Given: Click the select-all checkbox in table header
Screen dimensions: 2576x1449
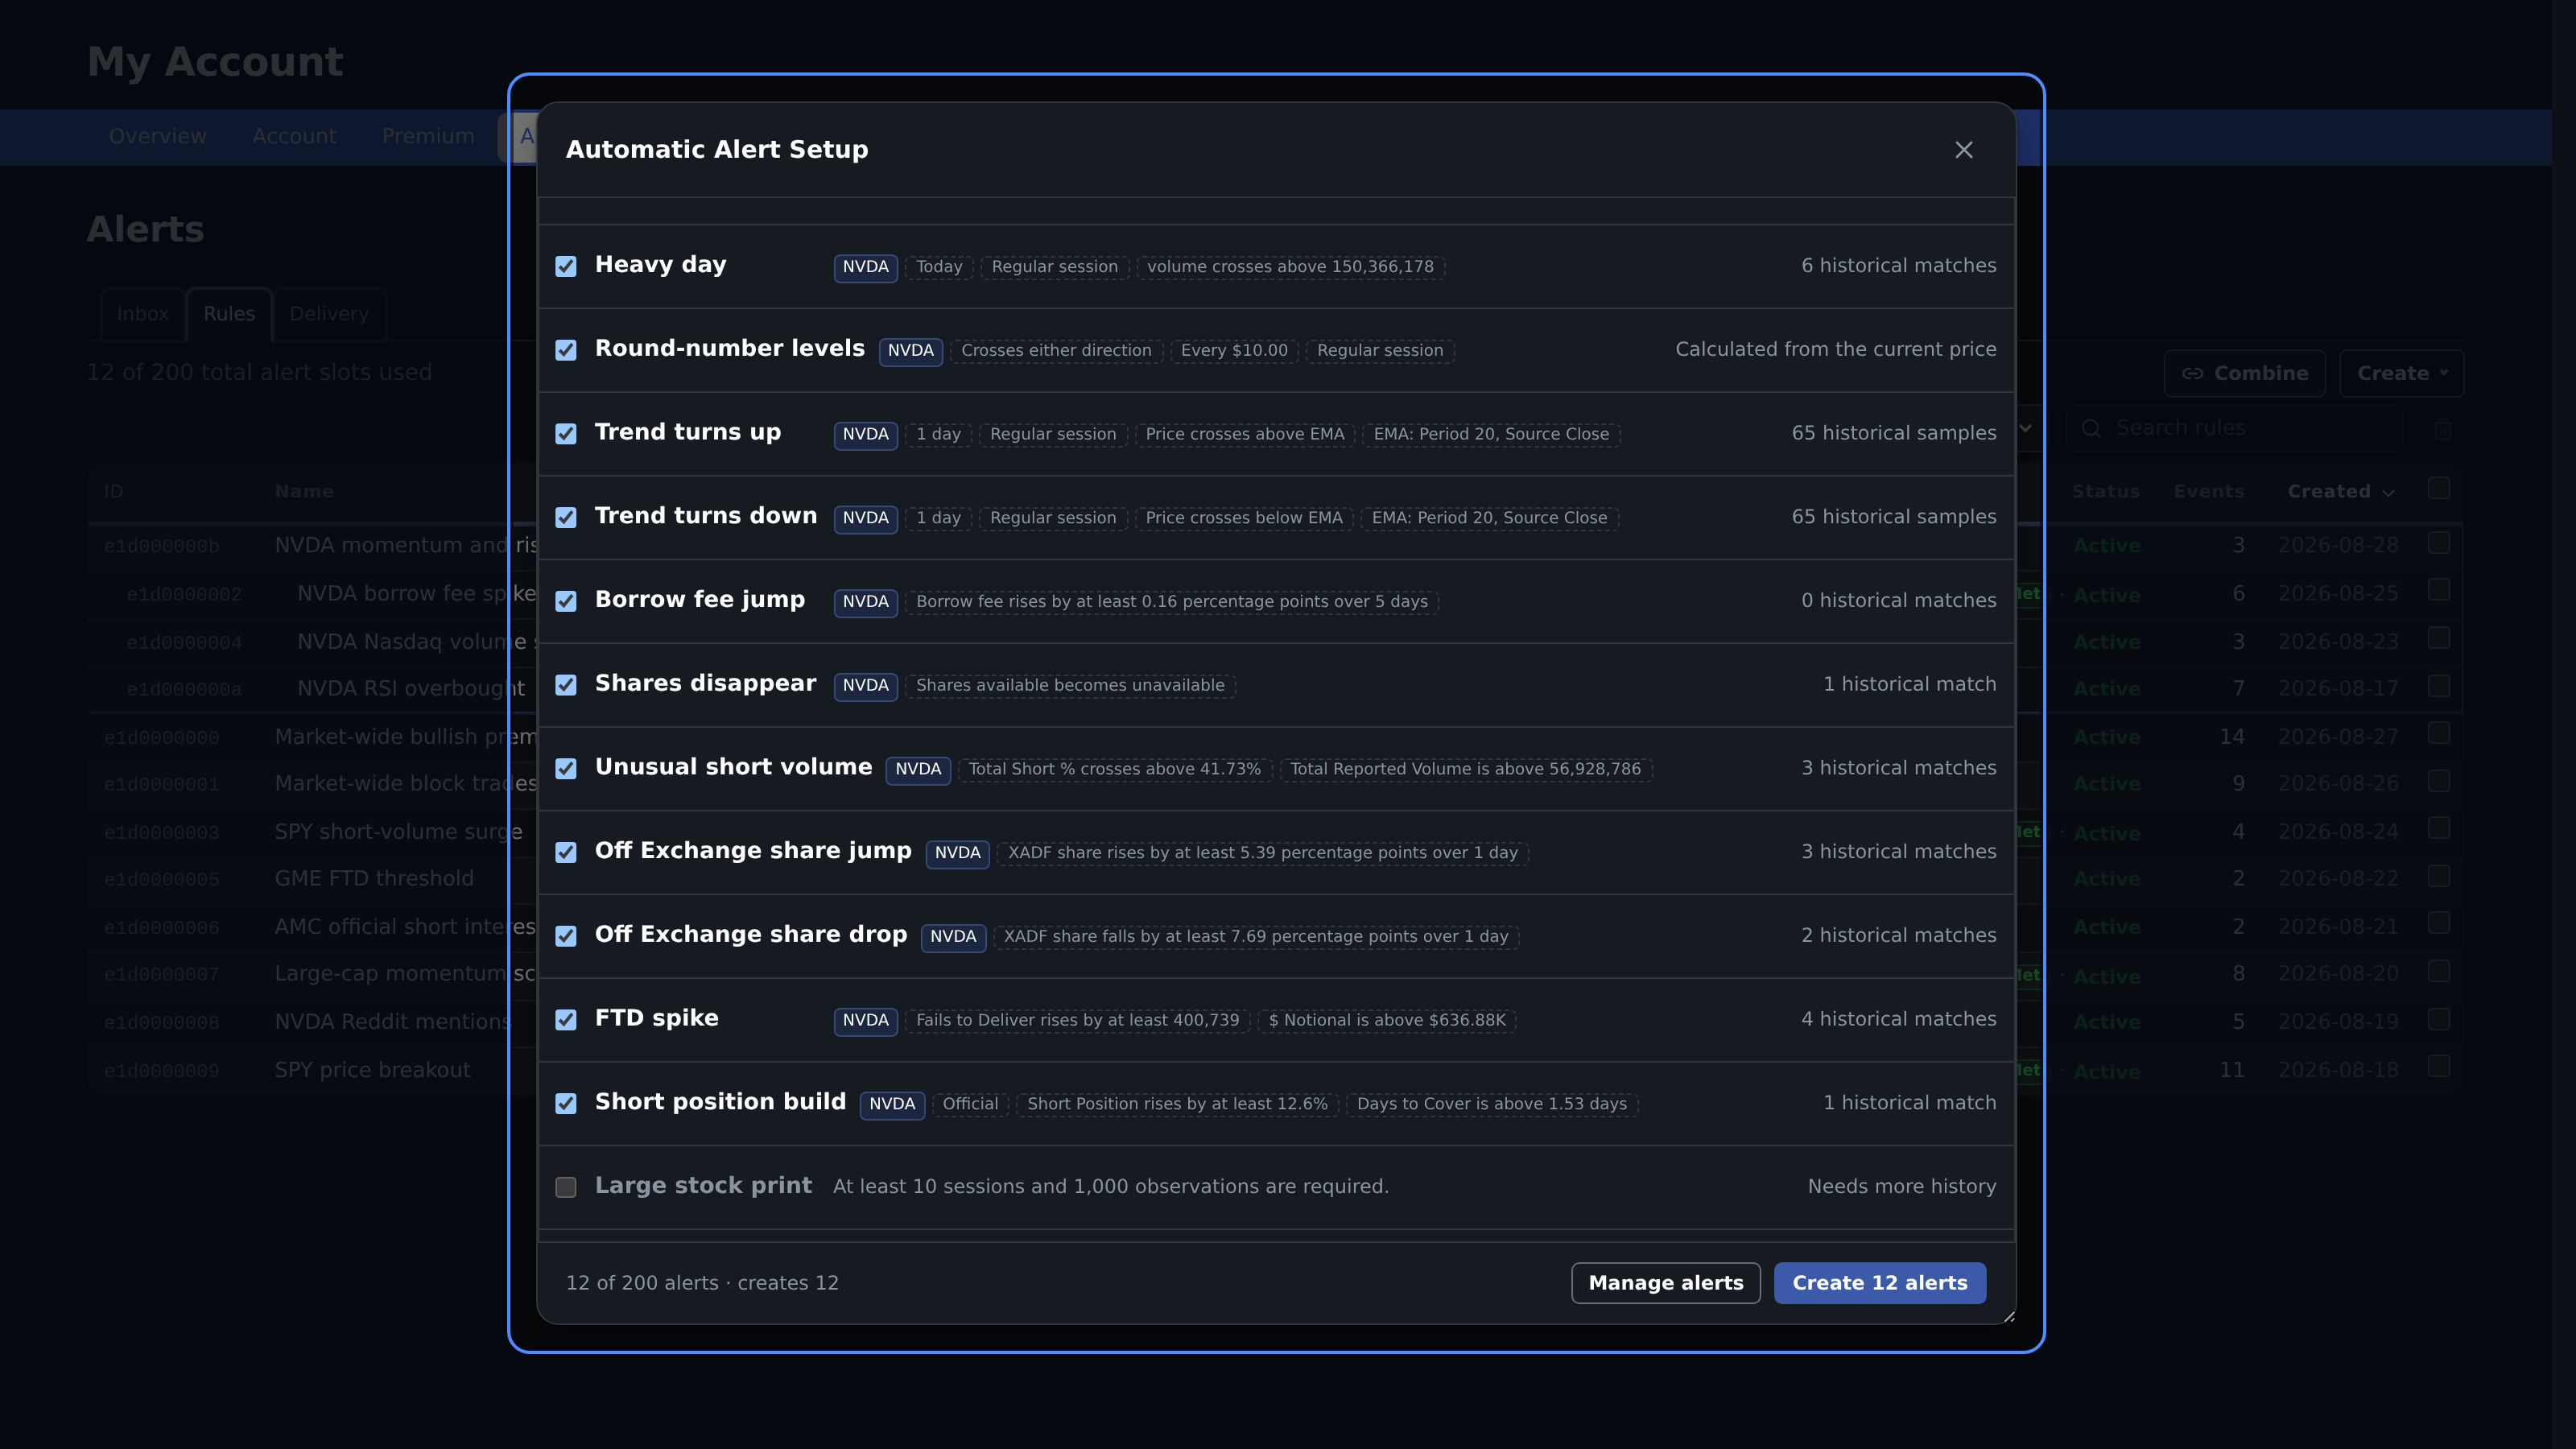Looking at the screenshot, I should click(2439, 488).
